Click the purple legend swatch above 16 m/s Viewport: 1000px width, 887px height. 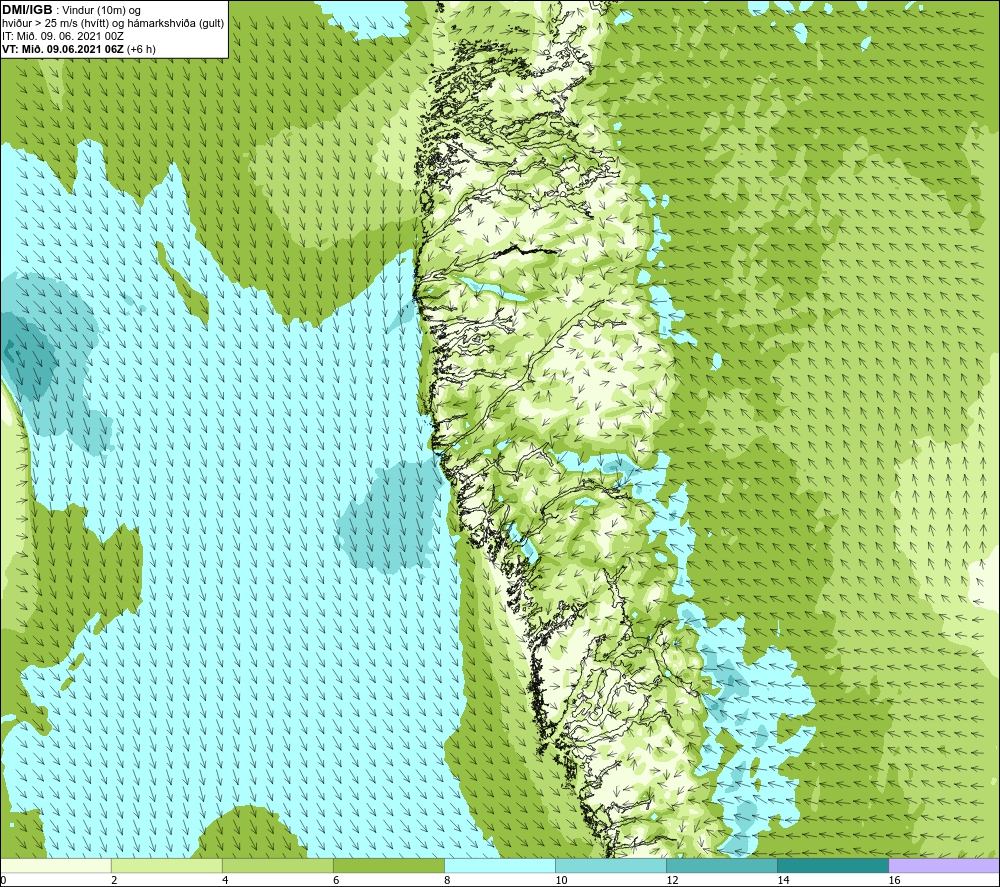tap(944, 865)
